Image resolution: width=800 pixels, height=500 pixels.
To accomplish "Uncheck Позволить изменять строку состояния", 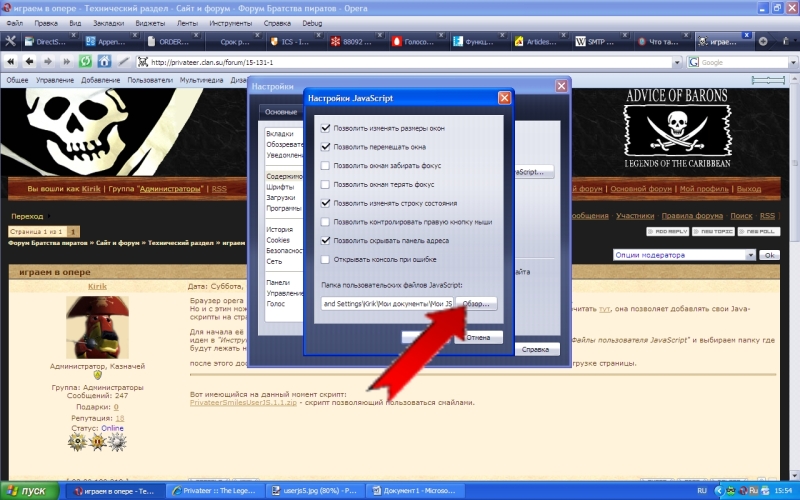I will tap(325, 203).
